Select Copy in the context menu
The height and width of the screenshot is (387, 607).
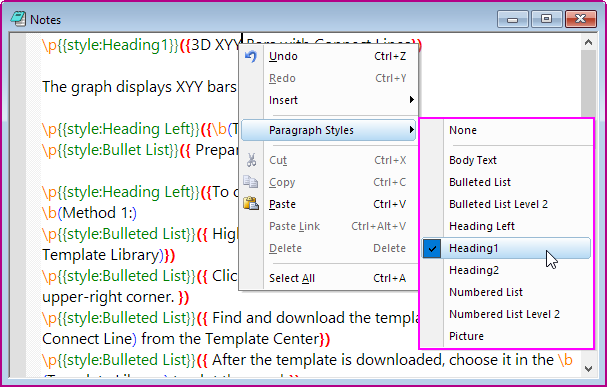(x=329, y=182)
